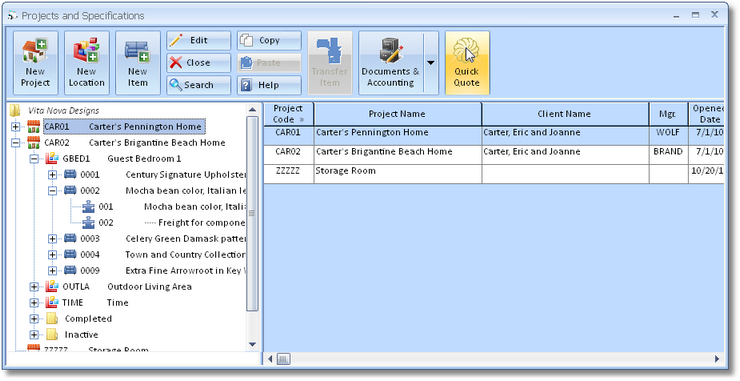Click the Transfer Item button

click(330, 63)
